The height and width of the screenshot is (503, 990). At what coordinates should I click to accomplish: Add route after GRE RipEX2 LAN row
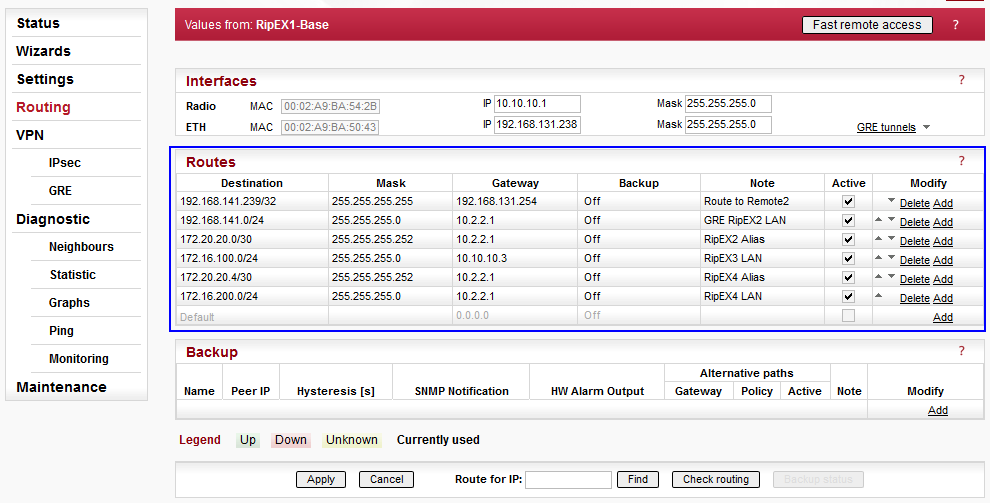click(x=943, y=222)
